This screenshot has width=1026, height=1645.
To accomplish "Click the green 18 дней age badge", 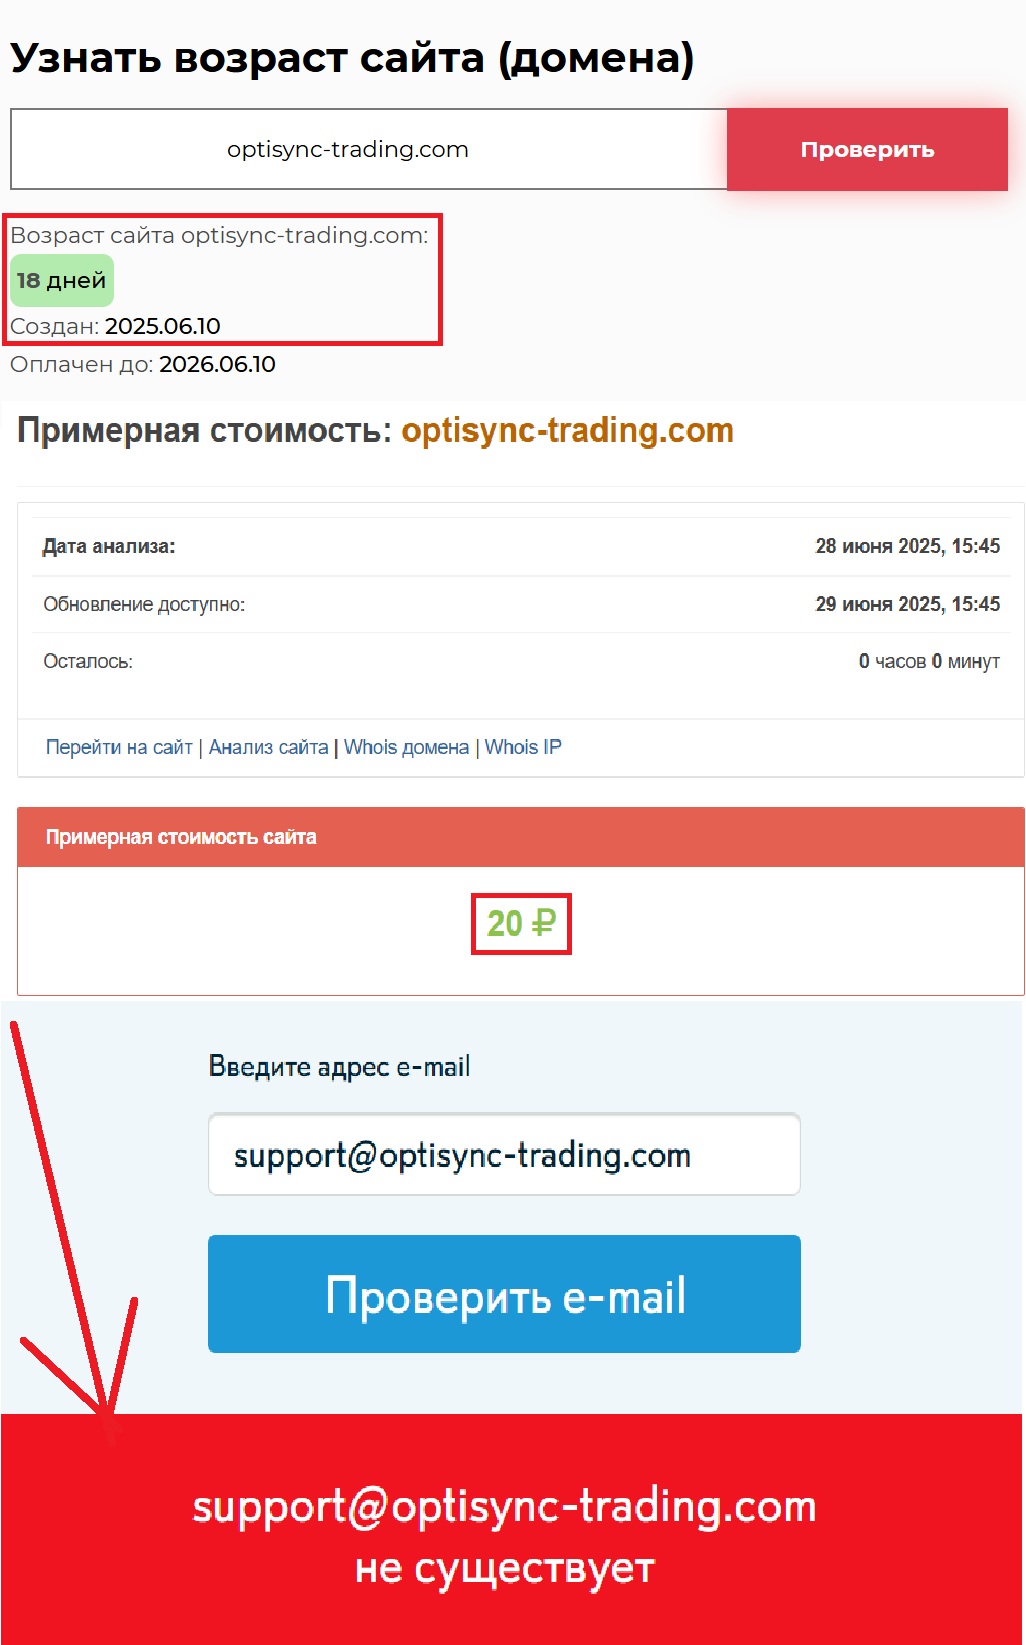I will (62, 281).
